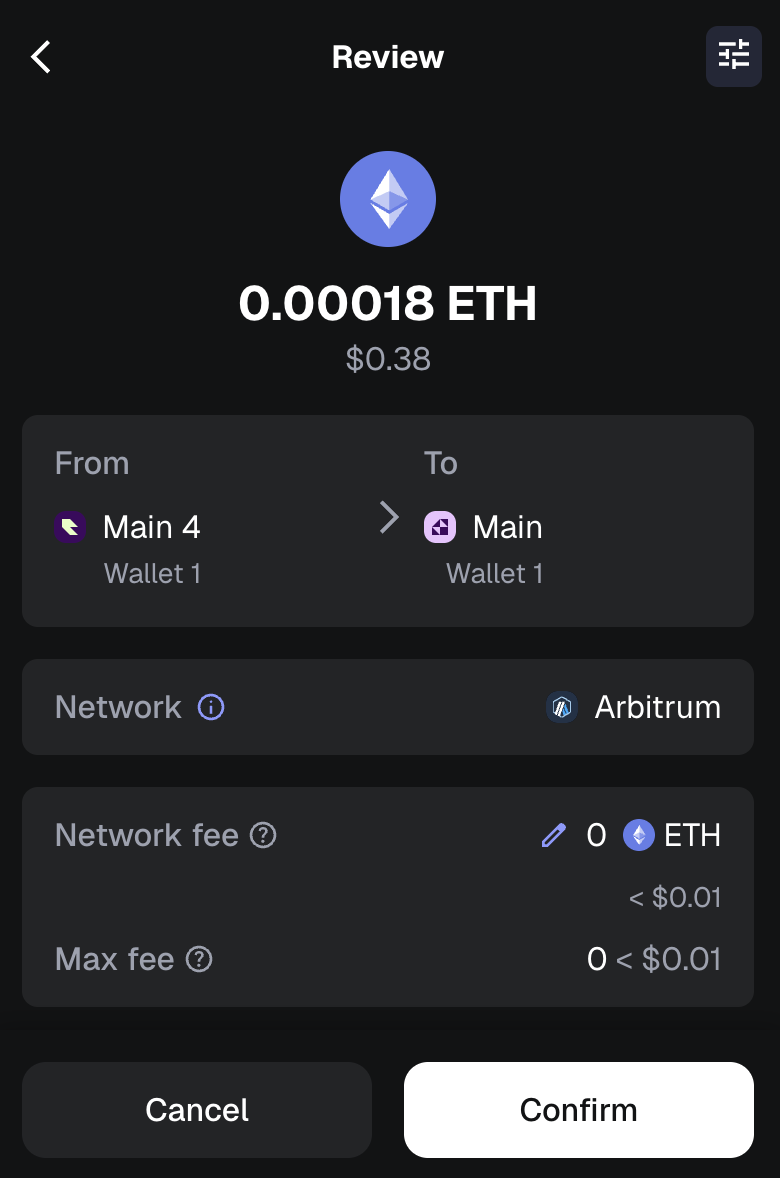Edit network fee with pencil icon

(553, 835)
